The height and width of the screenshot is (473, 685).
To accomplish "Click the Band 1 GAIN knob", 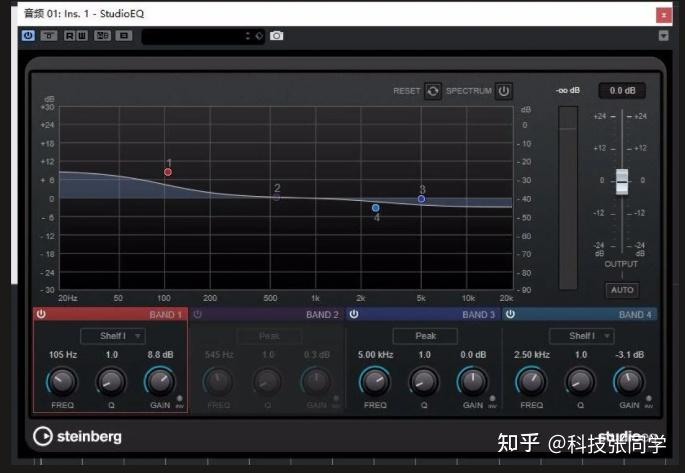I will click(160, 381).
